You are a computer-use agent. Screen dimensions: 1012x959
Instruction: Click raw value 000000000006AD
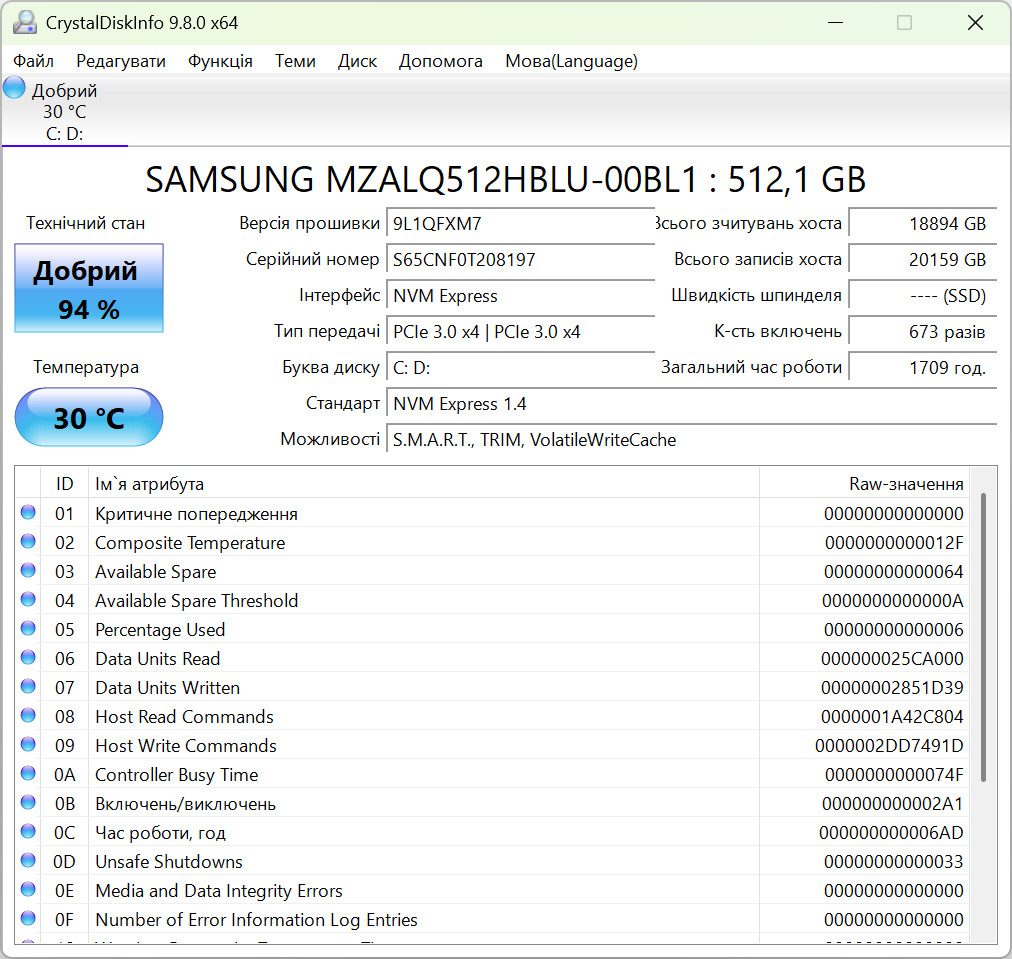tap(891, 834)
